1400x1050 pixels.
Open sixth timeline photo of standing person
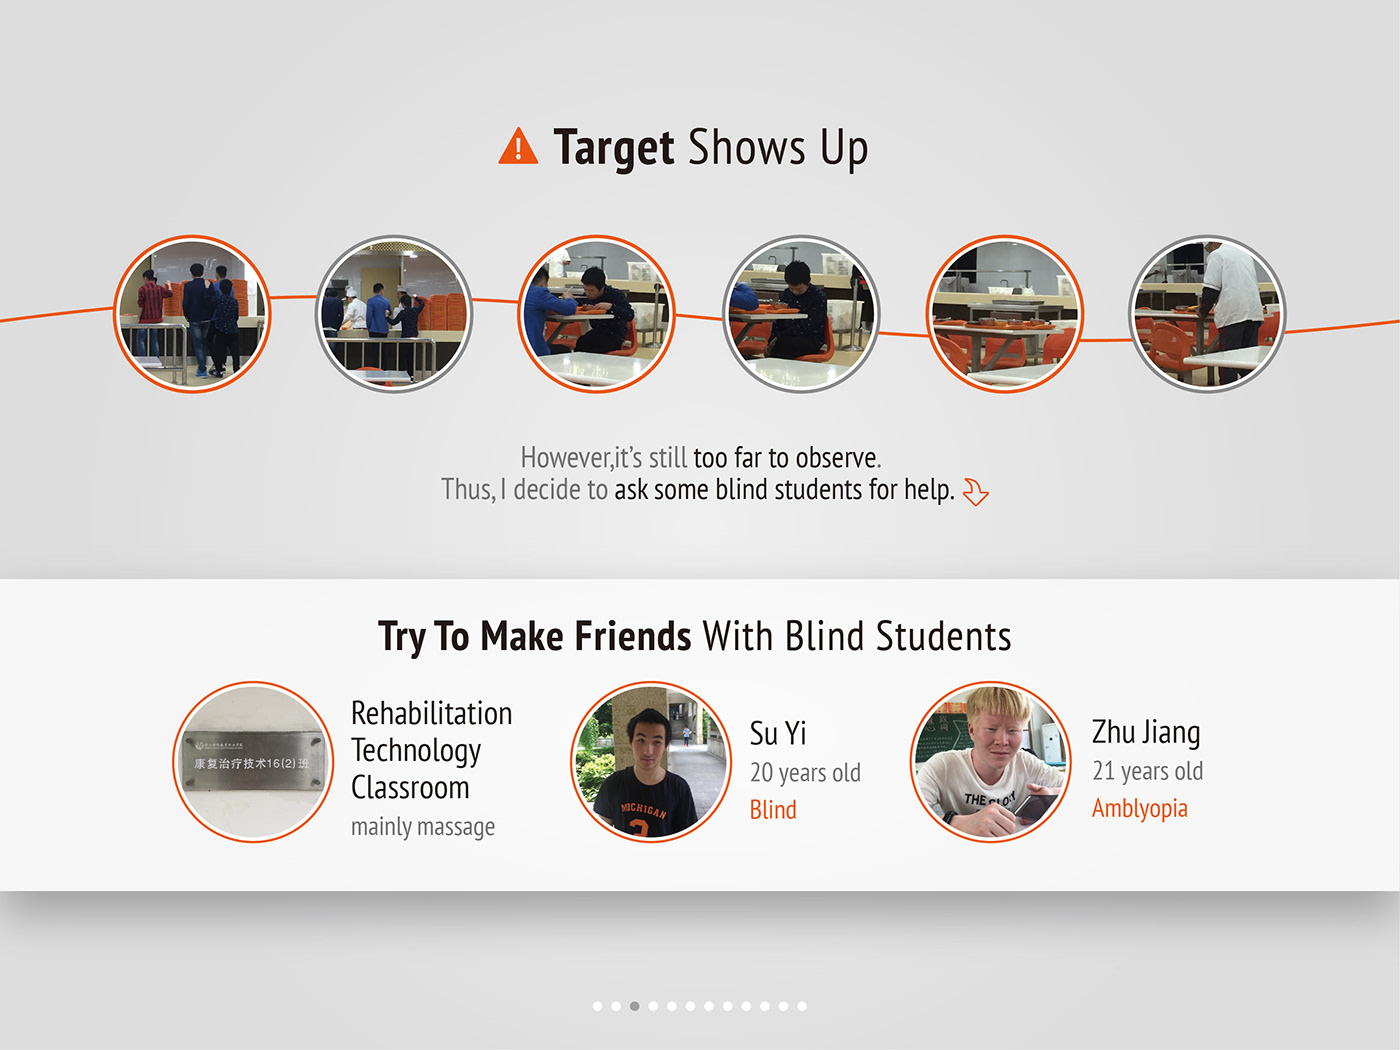pyautogui.click(x=1207, y=314)
